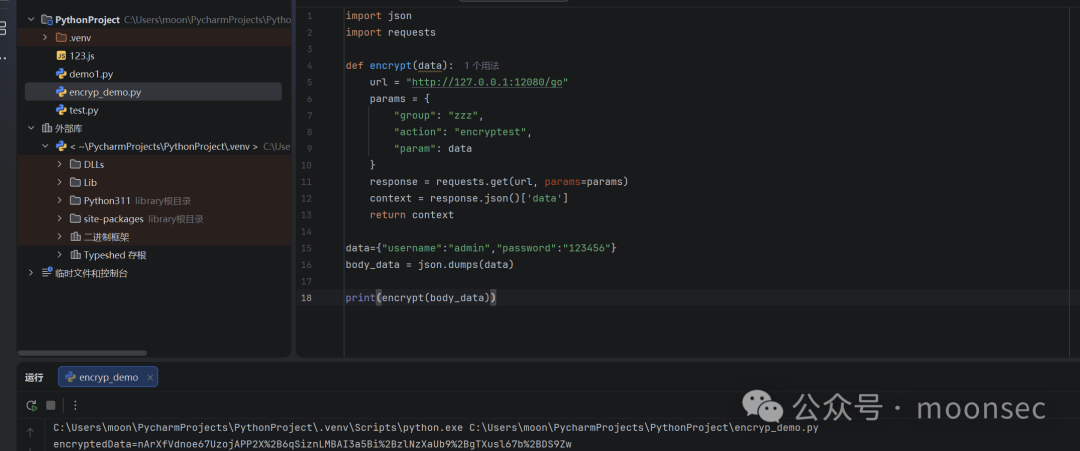Select test.py in project tree
The width and height of the screenshot is (1080, 451).
84,110
